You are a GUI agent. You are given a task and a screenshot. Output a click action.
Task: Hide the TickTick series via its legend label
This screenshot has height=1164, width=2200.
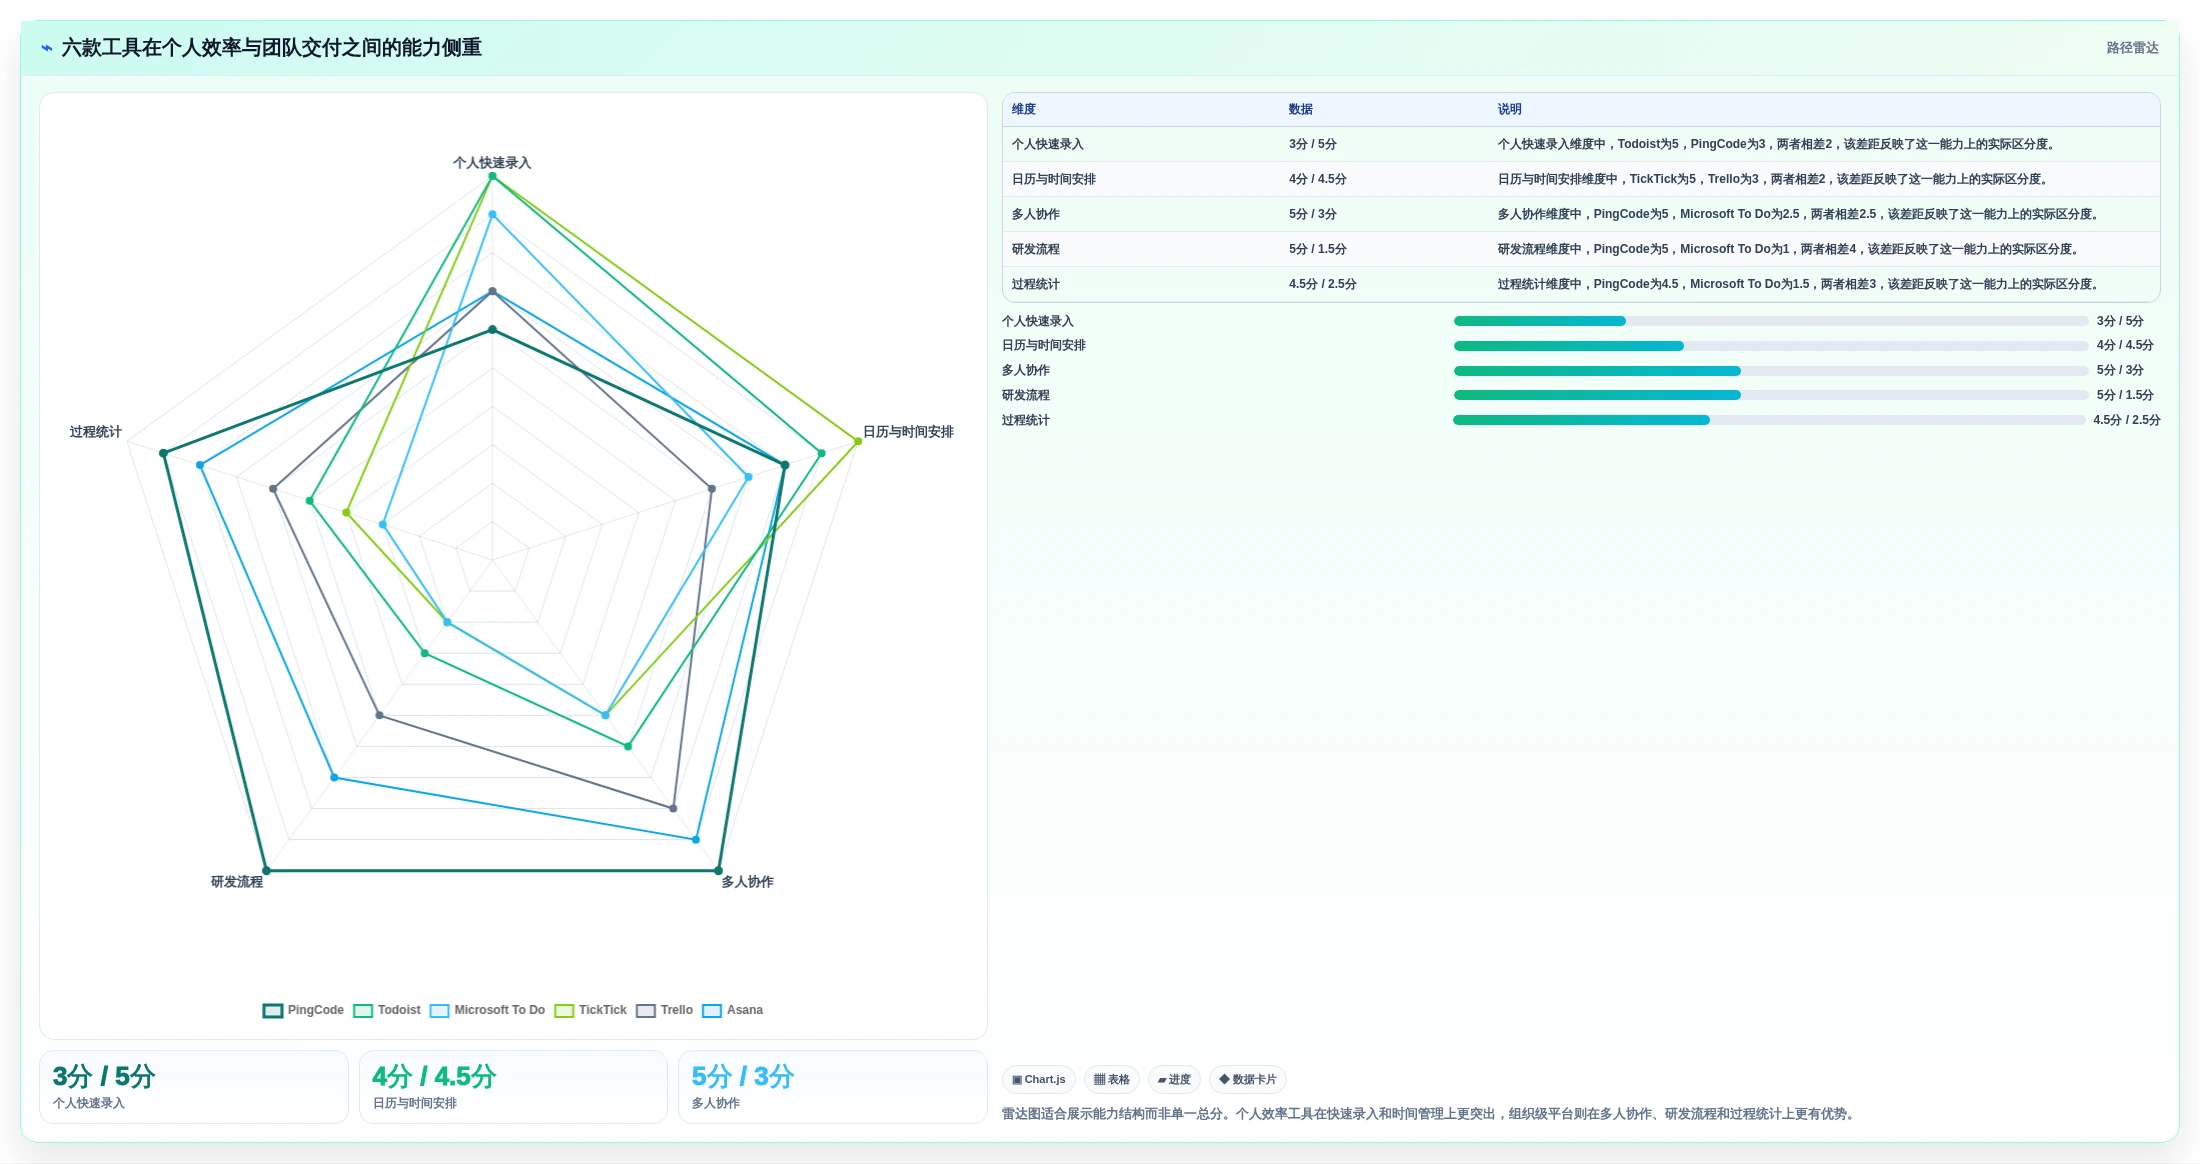(603, 1010)
